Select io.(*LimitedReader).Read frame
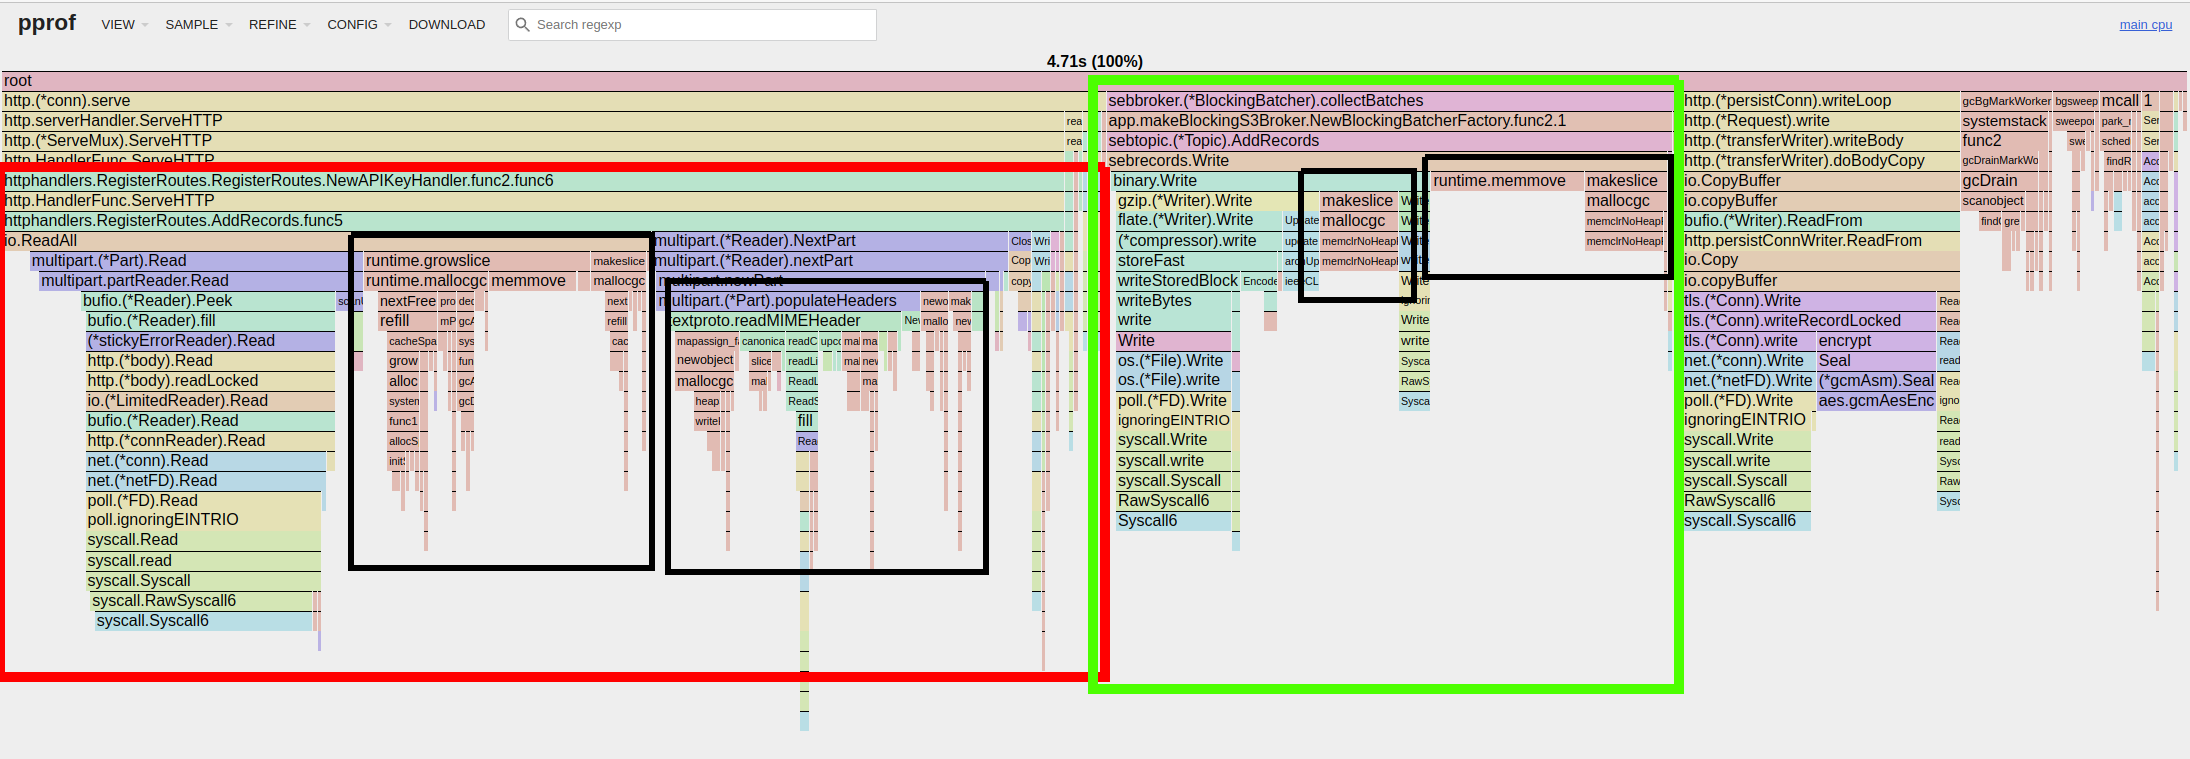This screenshot has width=2190, height=759. (211, 401)
